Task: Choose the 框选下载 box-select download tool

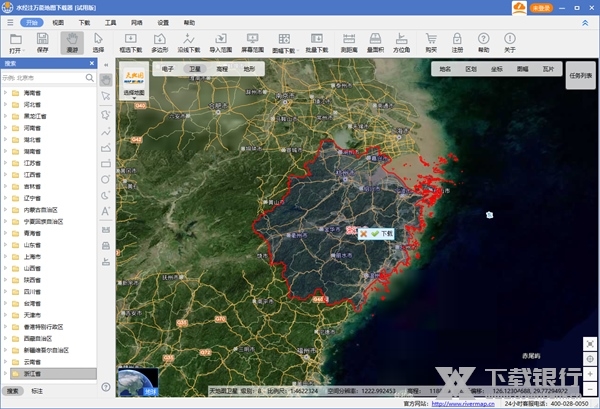Action: pos(131,41)
